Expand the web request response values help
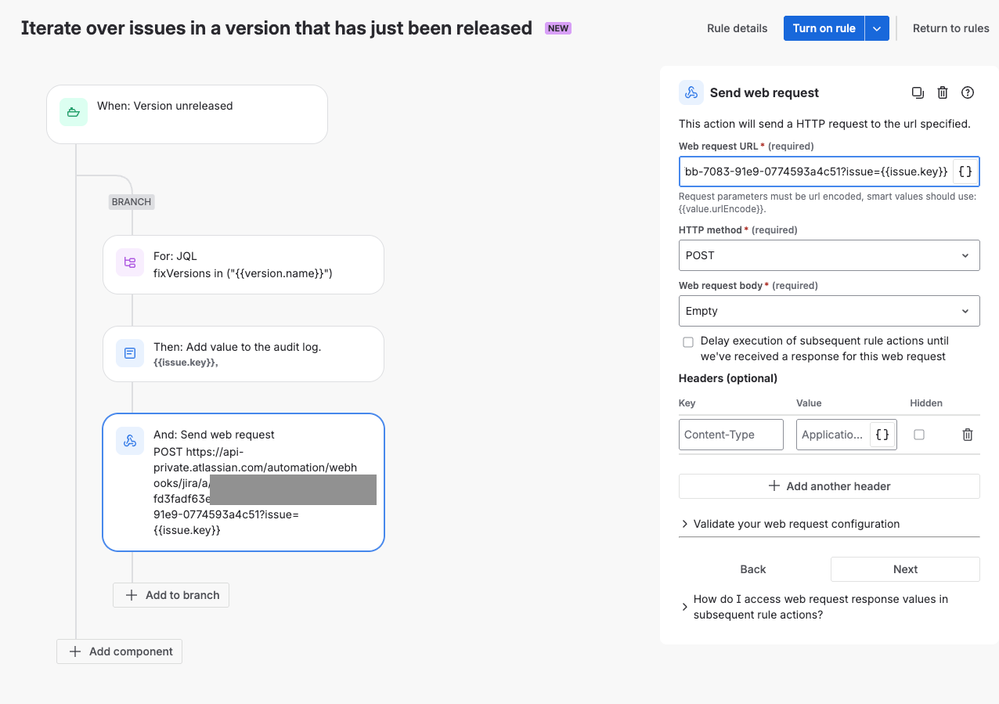Viewport: 999px width, 704px height. [x=820, y=607]
